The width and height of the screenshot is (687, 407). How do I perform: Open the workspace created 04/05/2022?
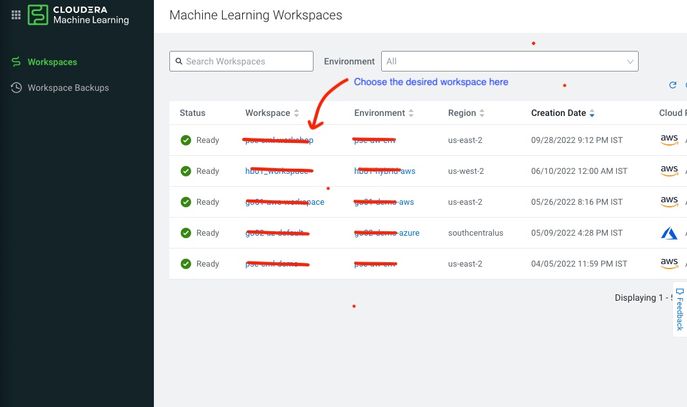tap(277, 264)
